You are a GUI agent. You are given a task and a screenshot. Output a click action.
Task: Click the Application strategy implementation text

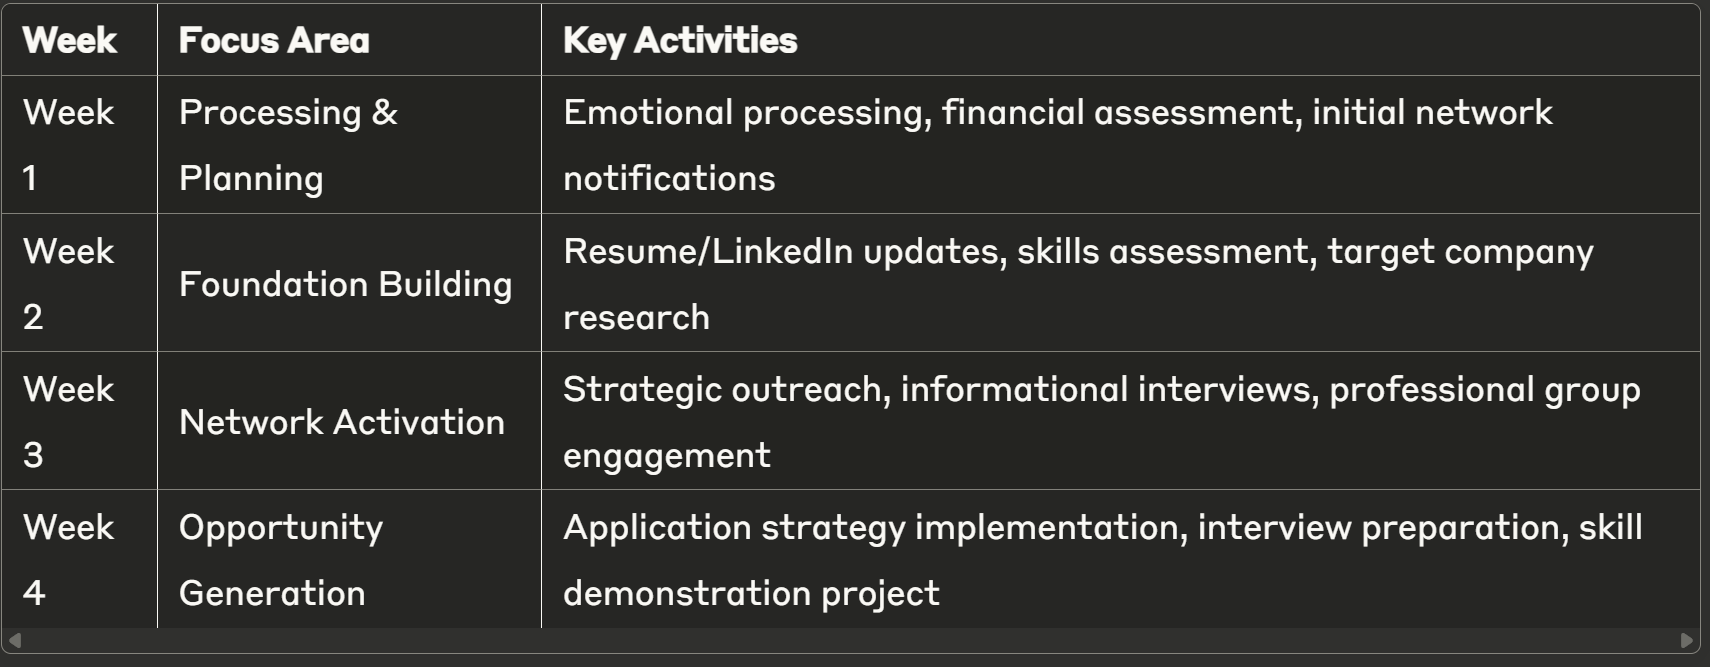click(x=871, y=528)
